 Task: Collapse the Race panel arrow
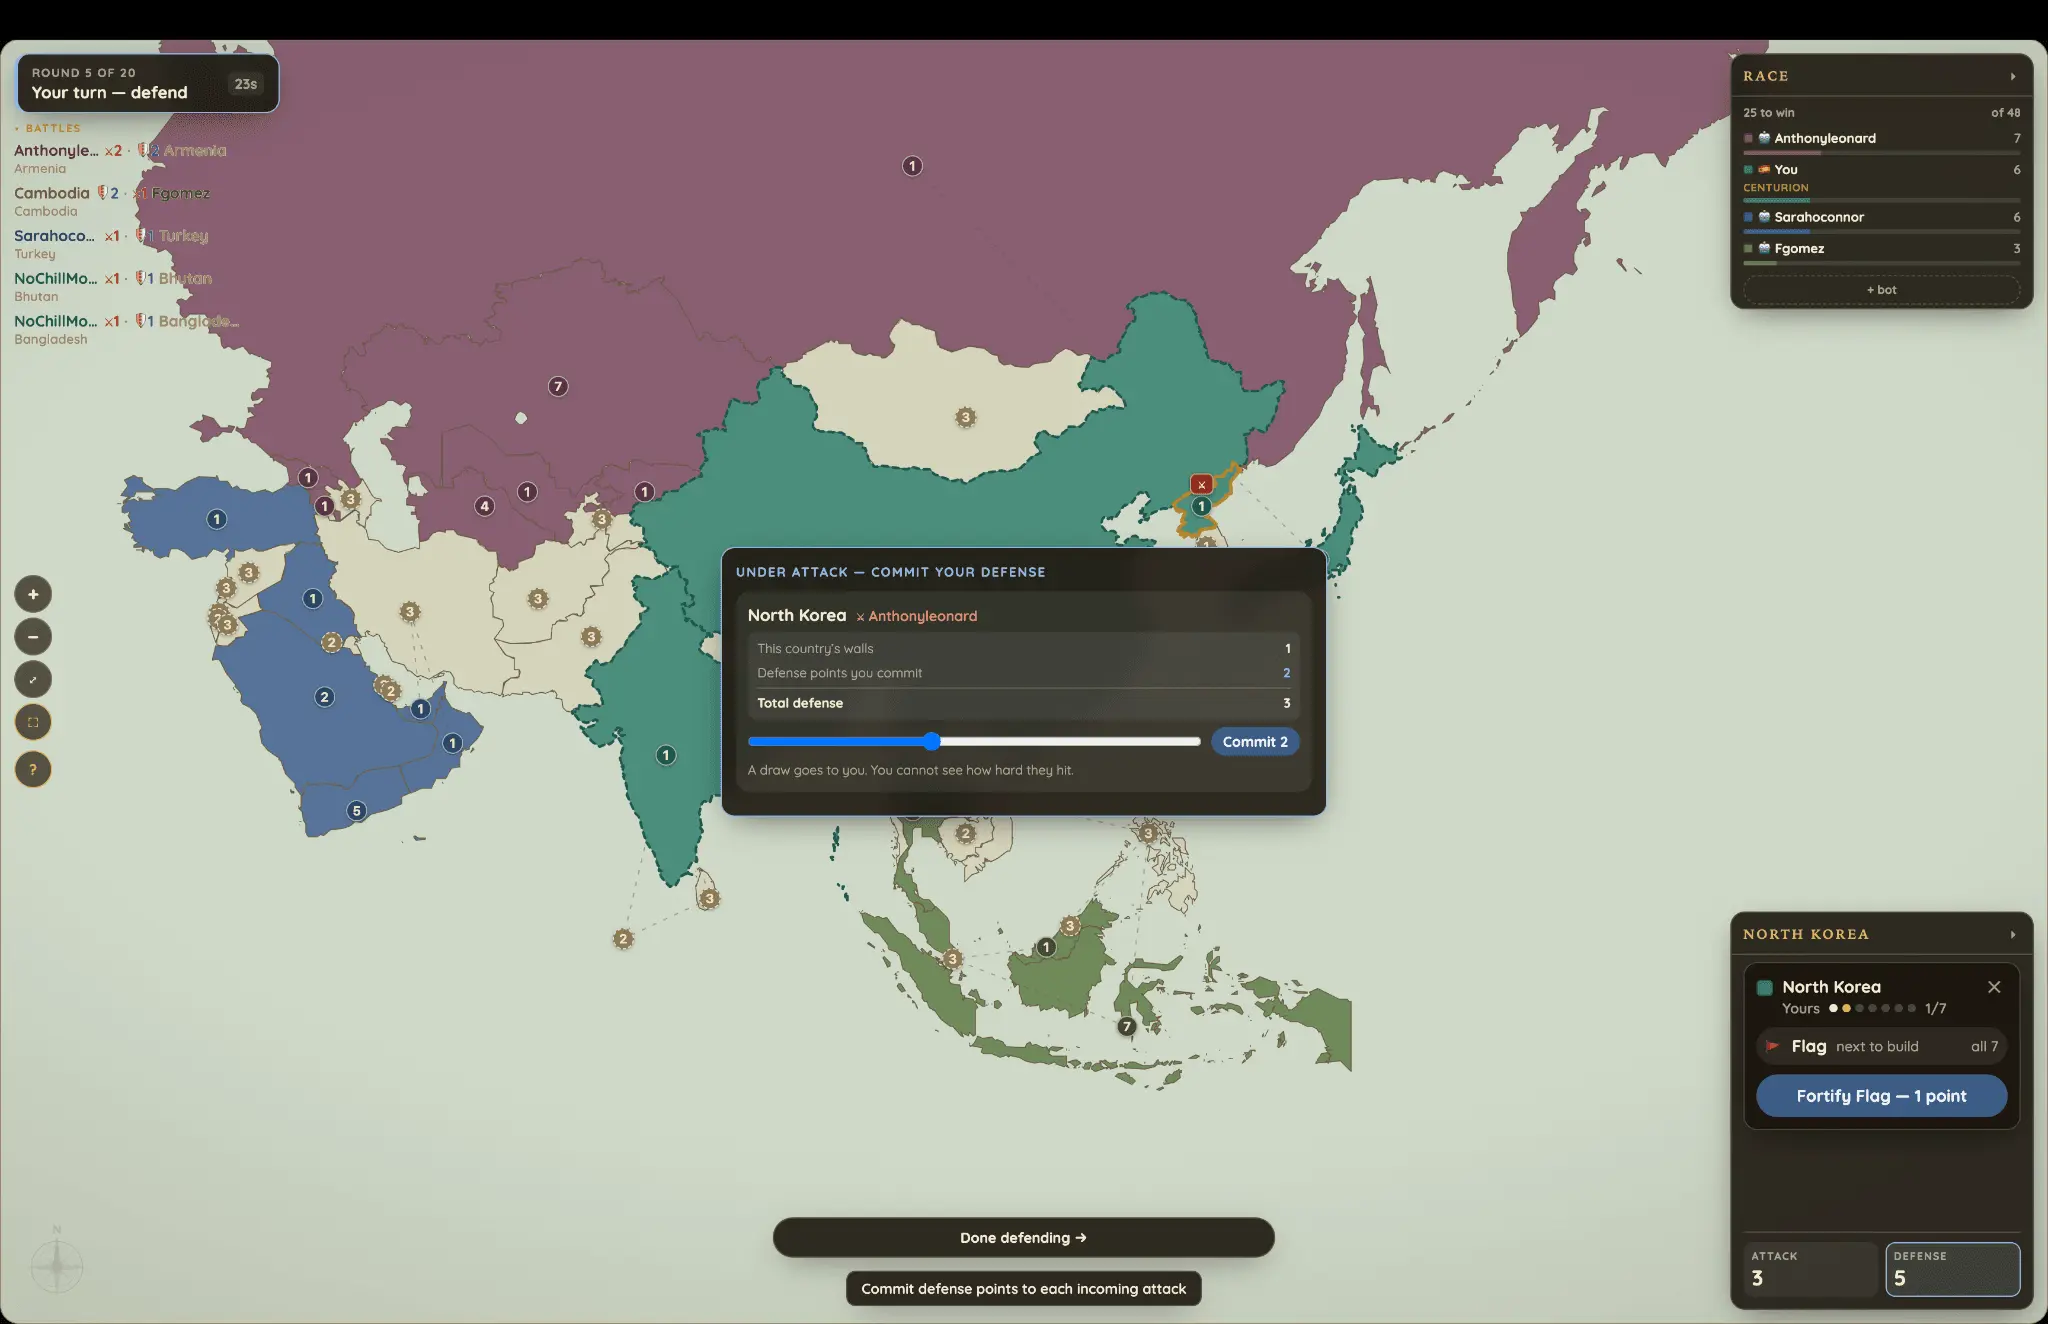2013,76
